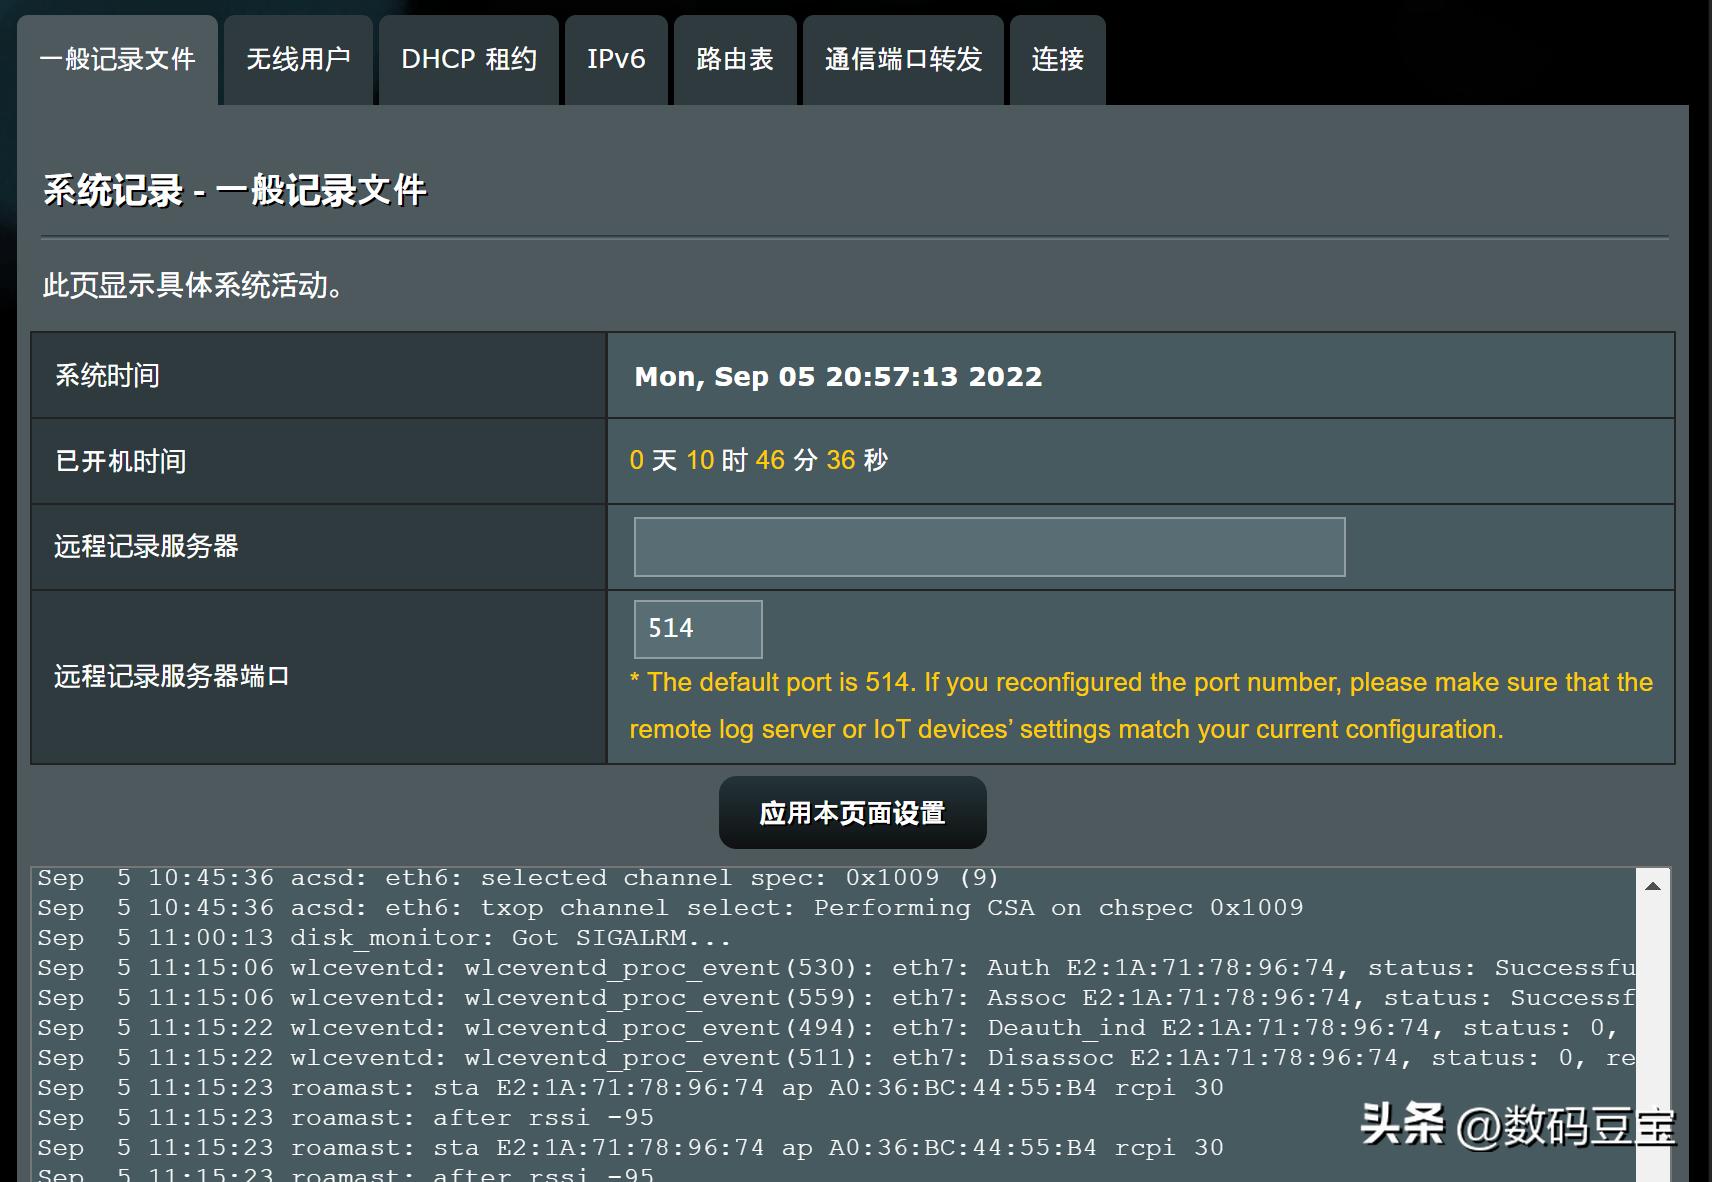
Task: Open the 连接 tab
Action: [x=1056, y=60]
